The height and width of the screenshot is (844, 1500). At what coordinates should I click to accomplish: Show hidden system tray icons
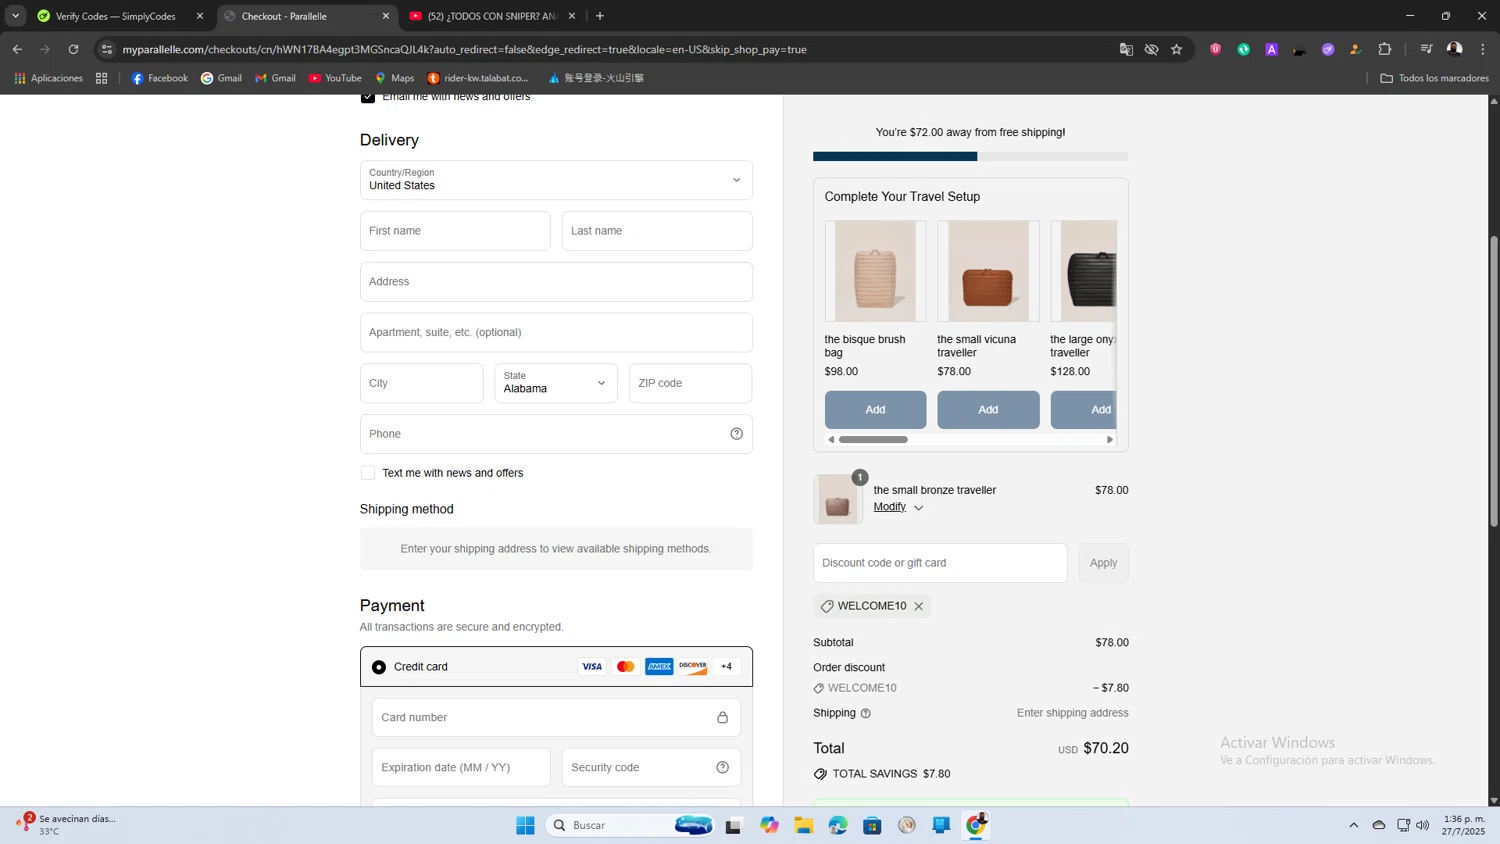tap(1354, 825)
